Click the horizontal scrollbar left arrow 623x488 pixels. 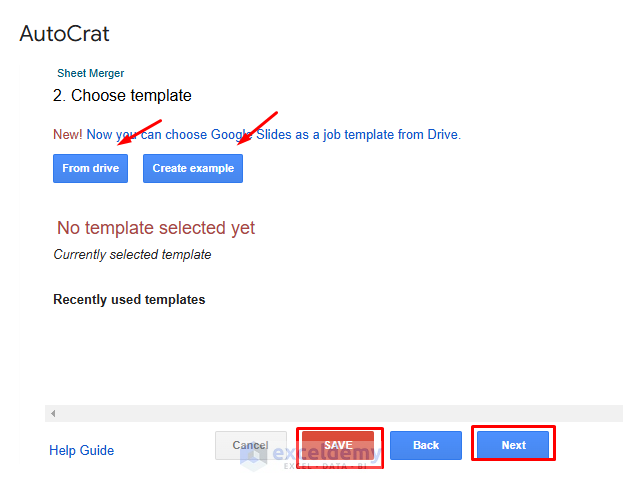(x=52, y=413)
